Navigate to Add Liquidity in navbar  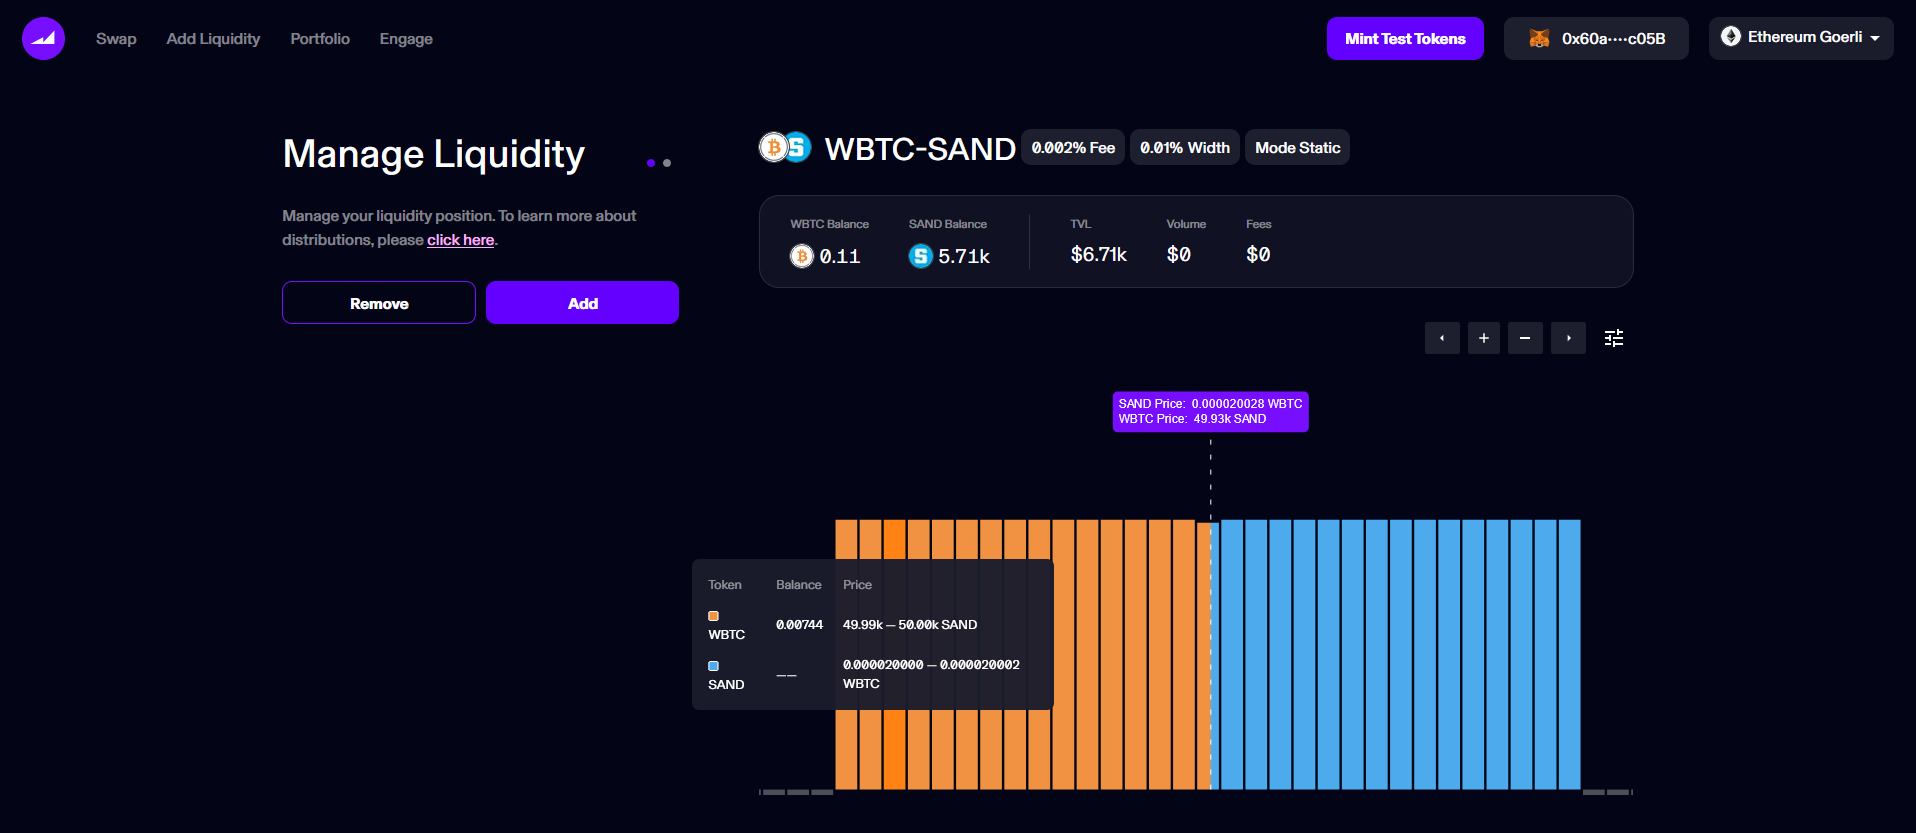tap(213, 39)
